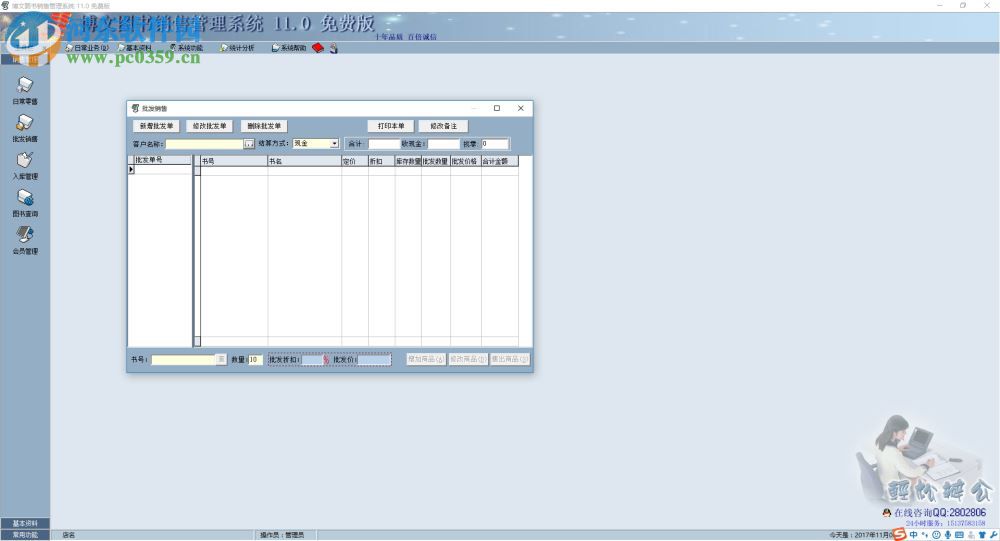Click the 修改备注 button
The image size is (1000, 541).
tap(443, 126)
